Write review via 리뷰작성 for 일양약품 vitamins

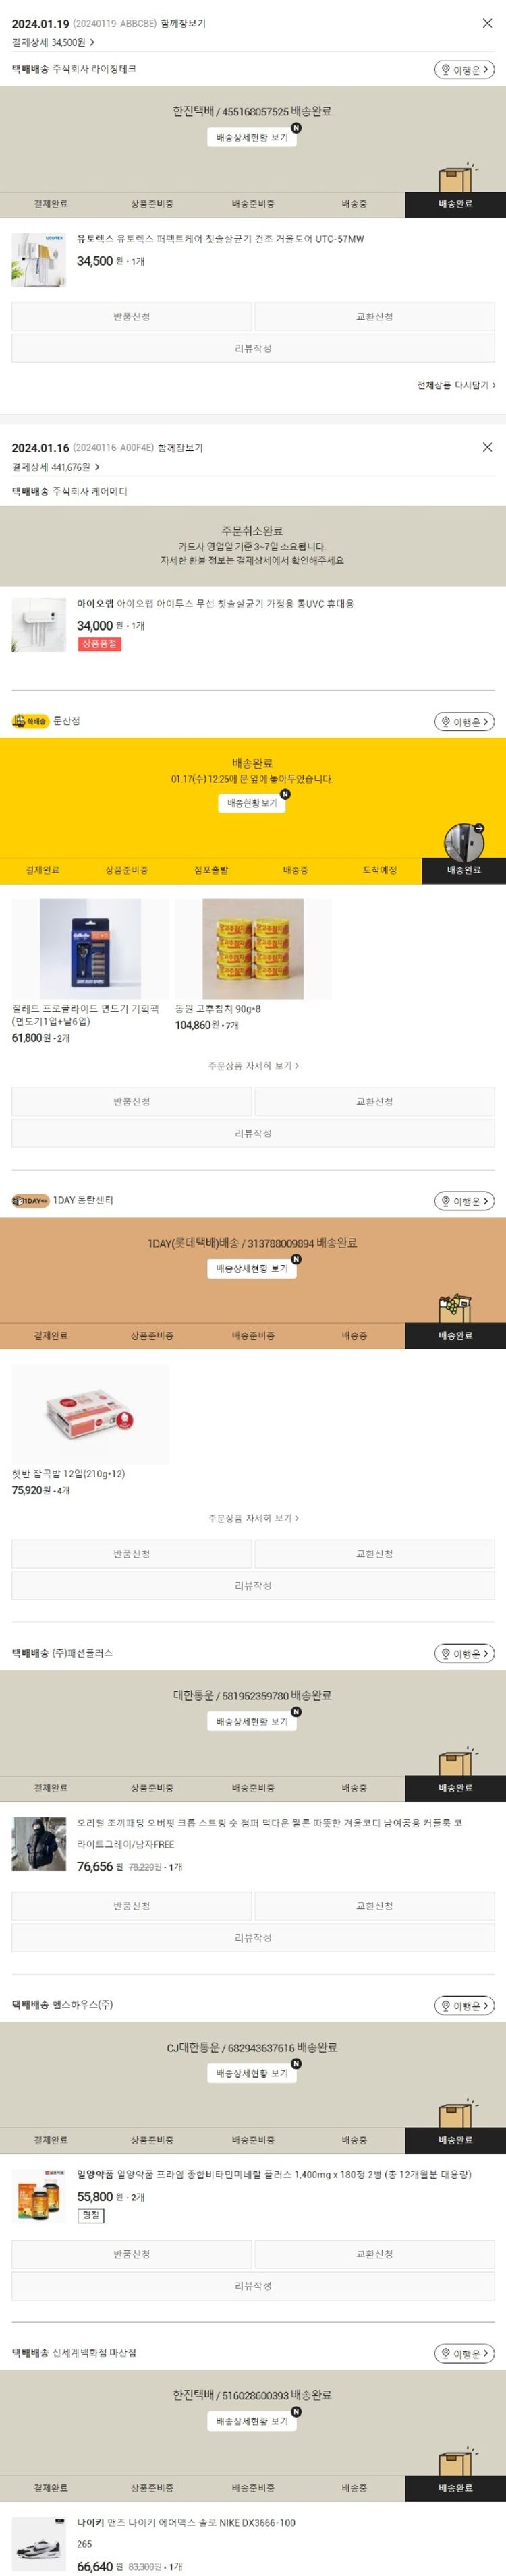point(253,2285)
